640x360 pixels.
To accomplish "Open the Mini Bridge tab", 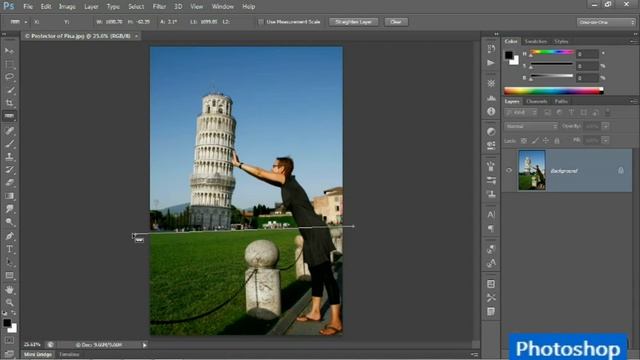I will point(38,354).
